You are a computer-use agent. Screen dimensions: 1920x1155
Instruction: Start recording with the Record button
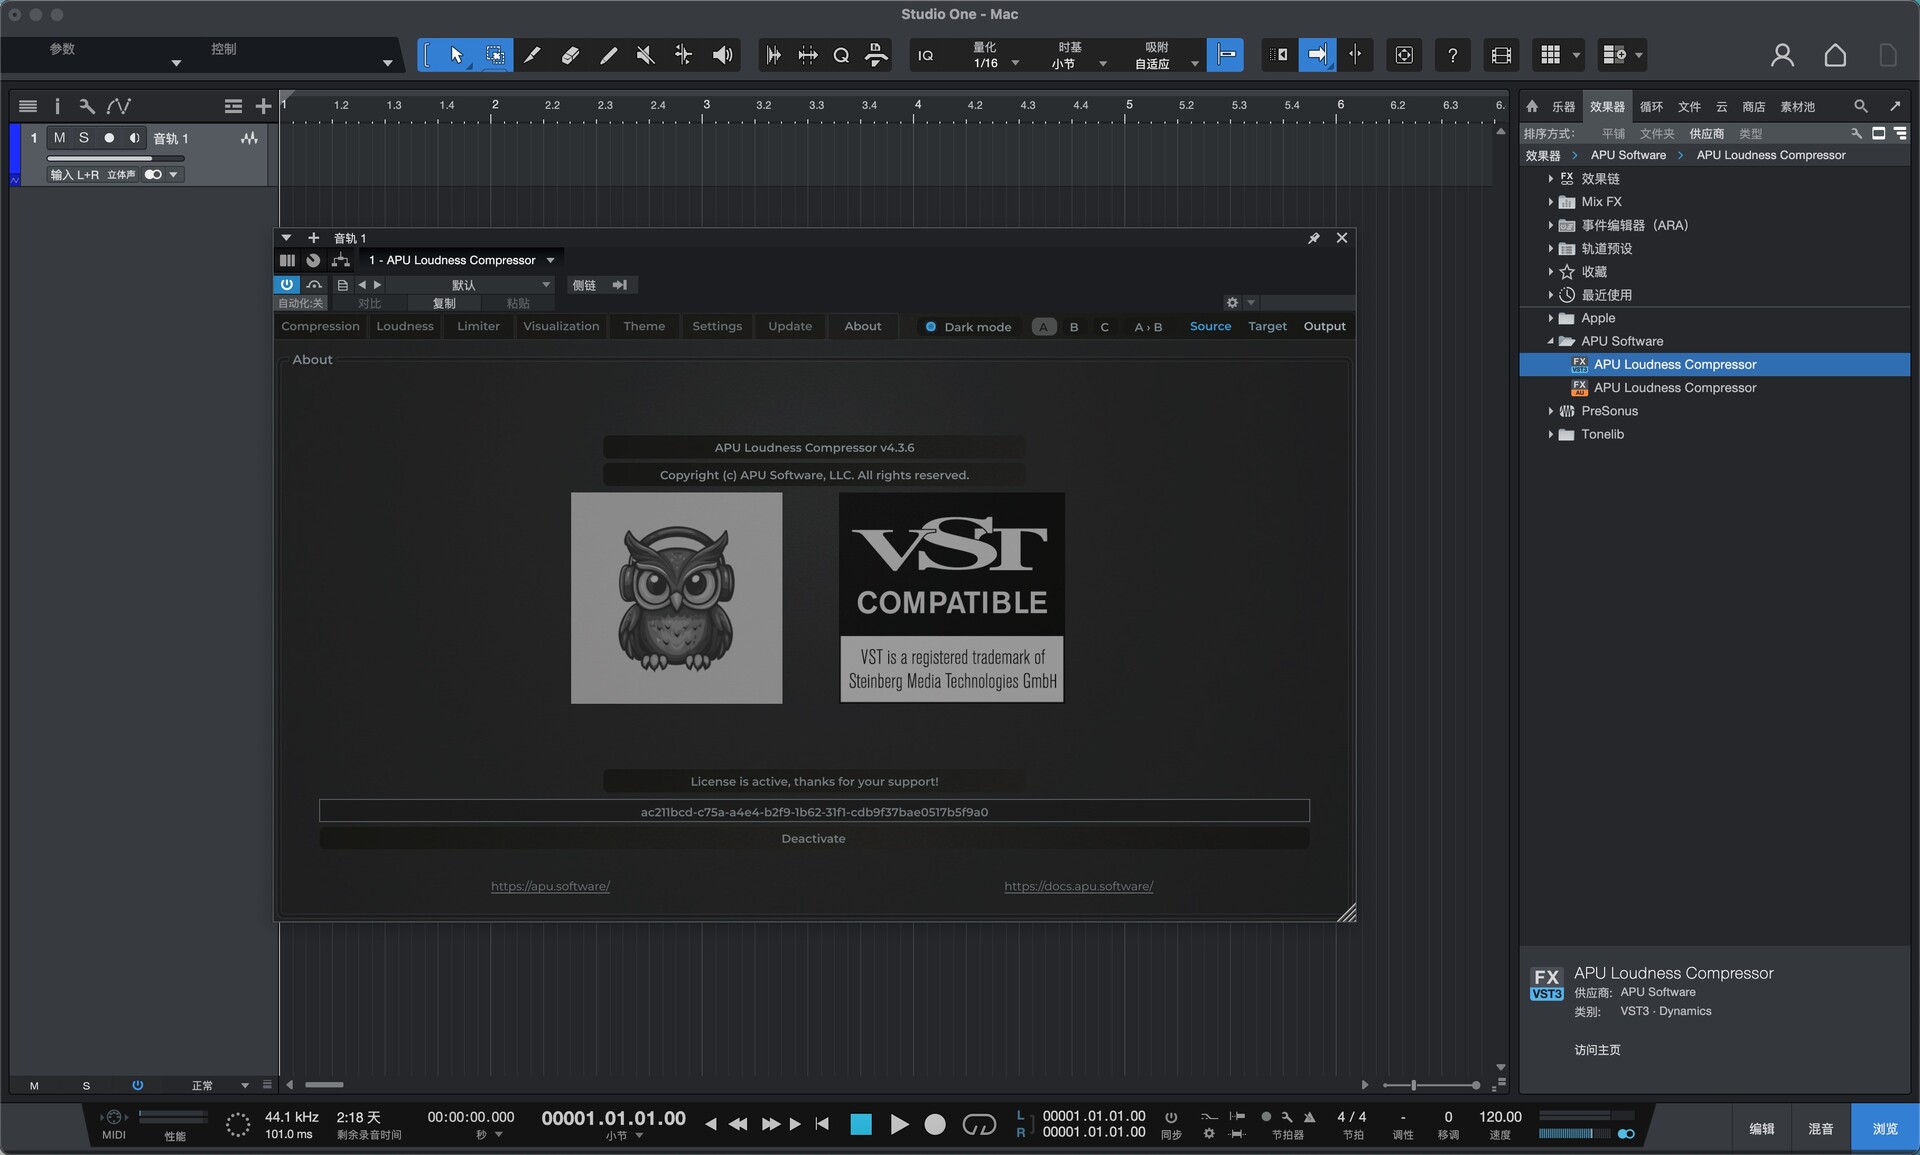tap(935, 1125)
